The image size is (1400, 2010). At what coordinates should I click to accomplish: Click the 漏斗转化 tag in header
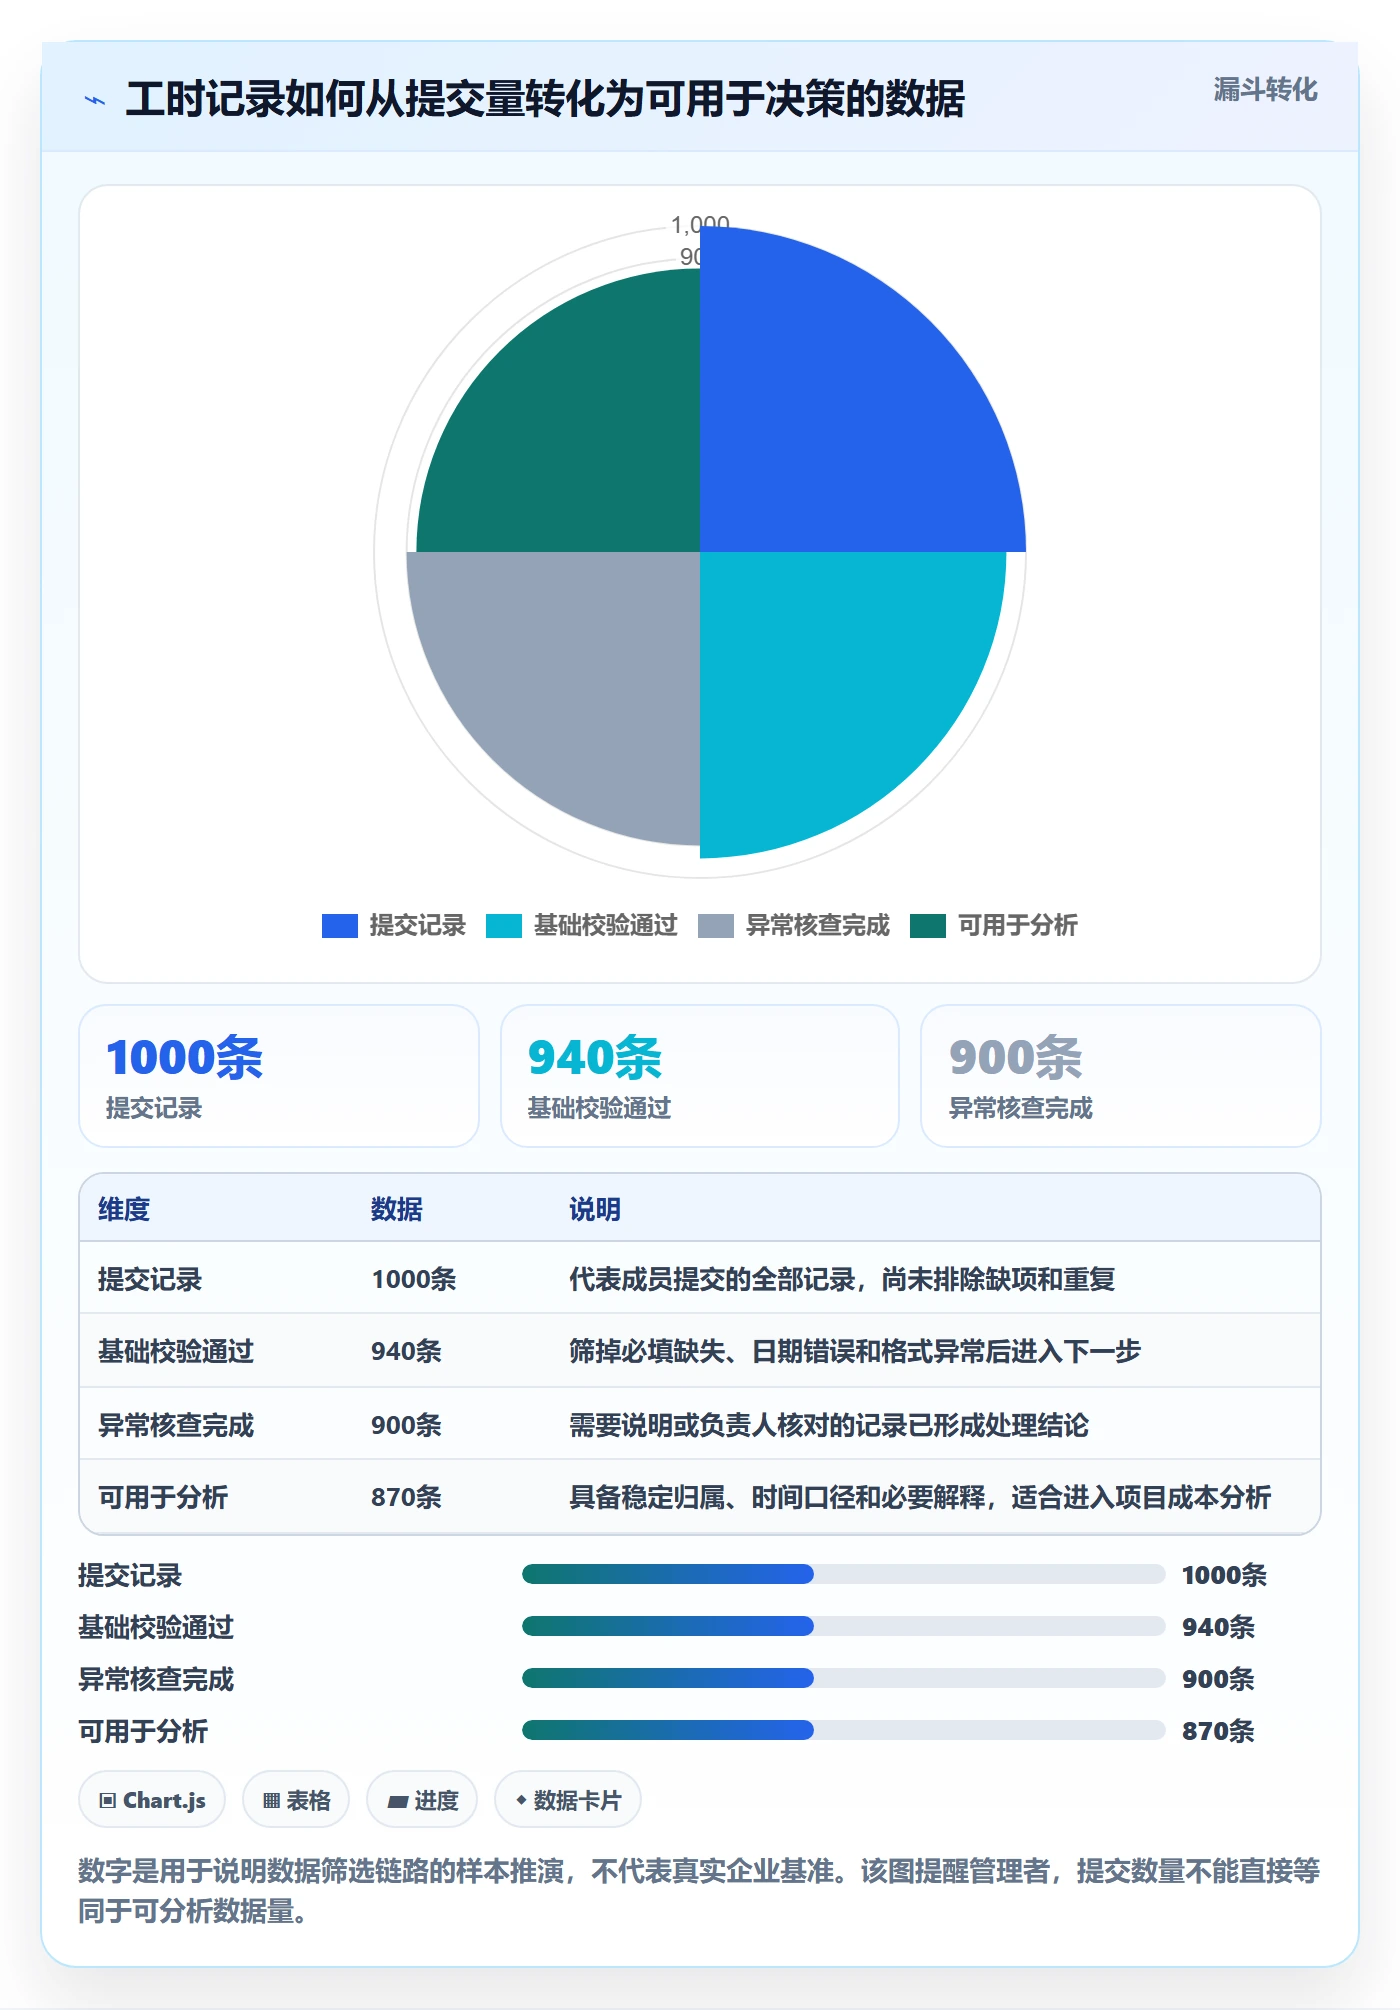click(x=1265, y=90)
